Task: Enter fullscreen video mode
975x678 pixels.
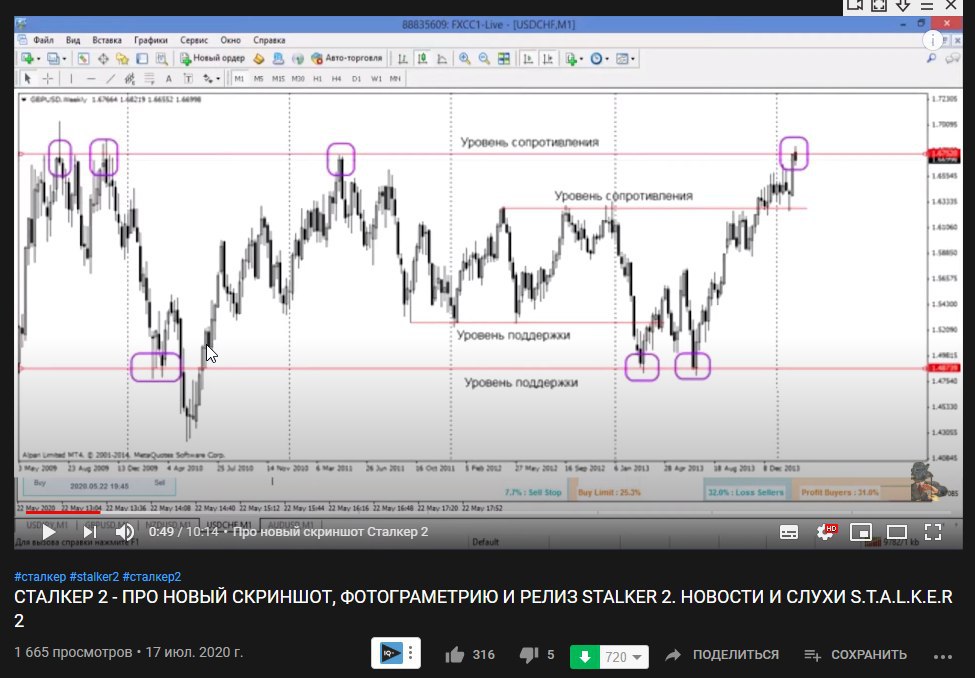Action: [933, 532]
